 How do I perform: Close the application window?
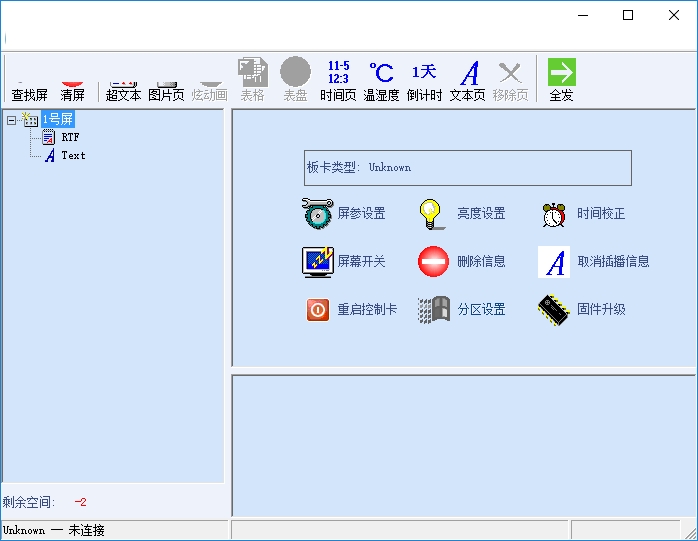(674, 15)
